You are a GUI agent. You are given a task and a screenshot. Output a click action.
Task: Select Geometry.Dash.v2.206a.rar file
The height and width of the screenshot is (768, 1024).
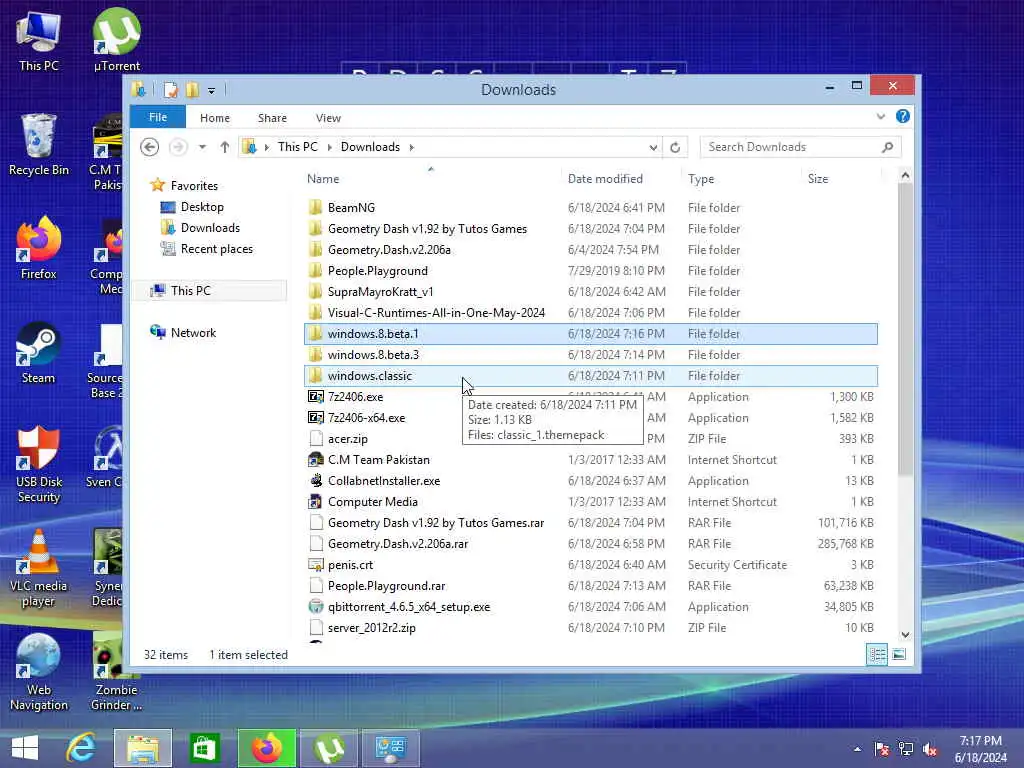point(590,543)
